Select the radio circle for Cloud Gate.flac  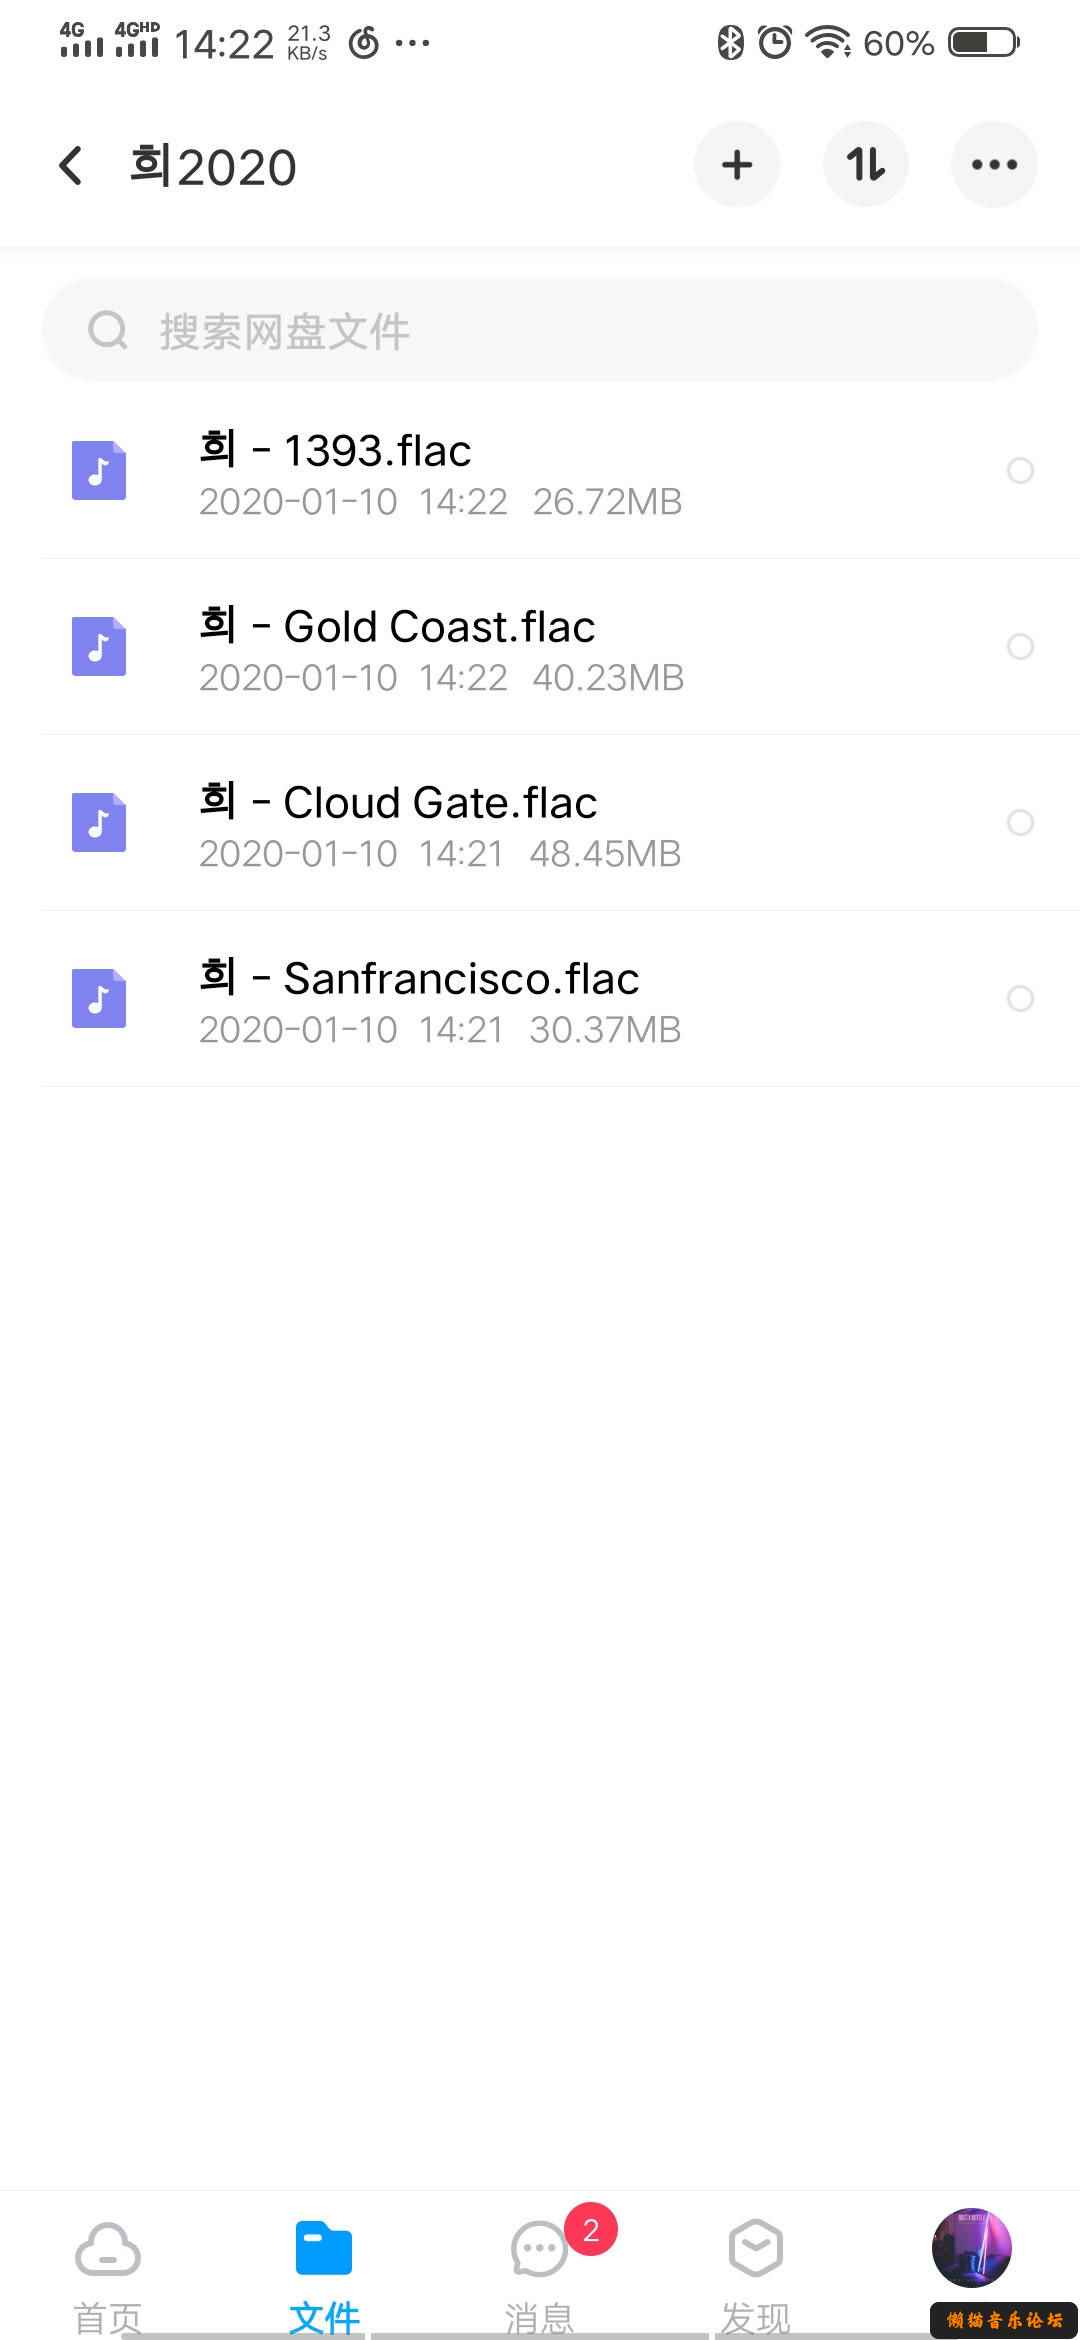[1020, 822]
